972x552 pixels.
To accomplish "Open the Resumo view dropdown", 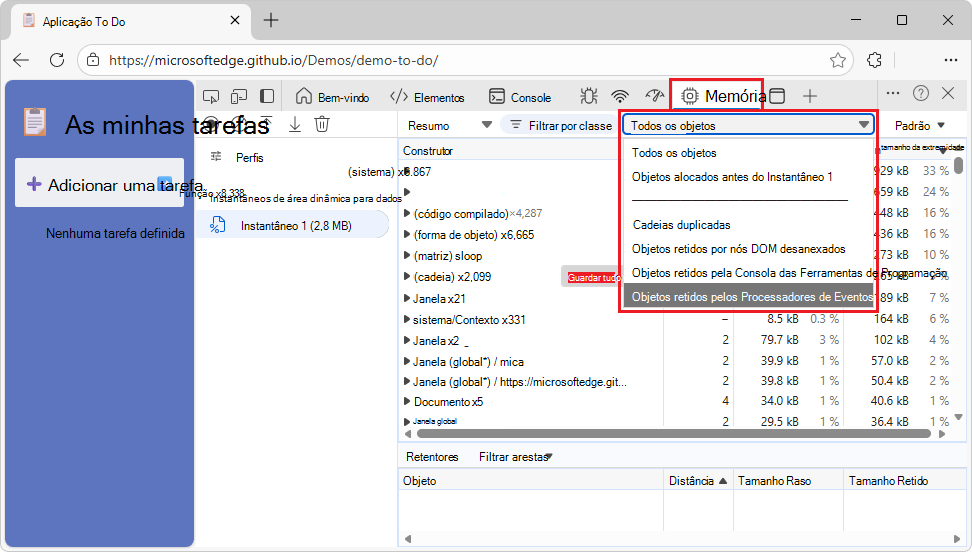I will [x=449, y=125].
